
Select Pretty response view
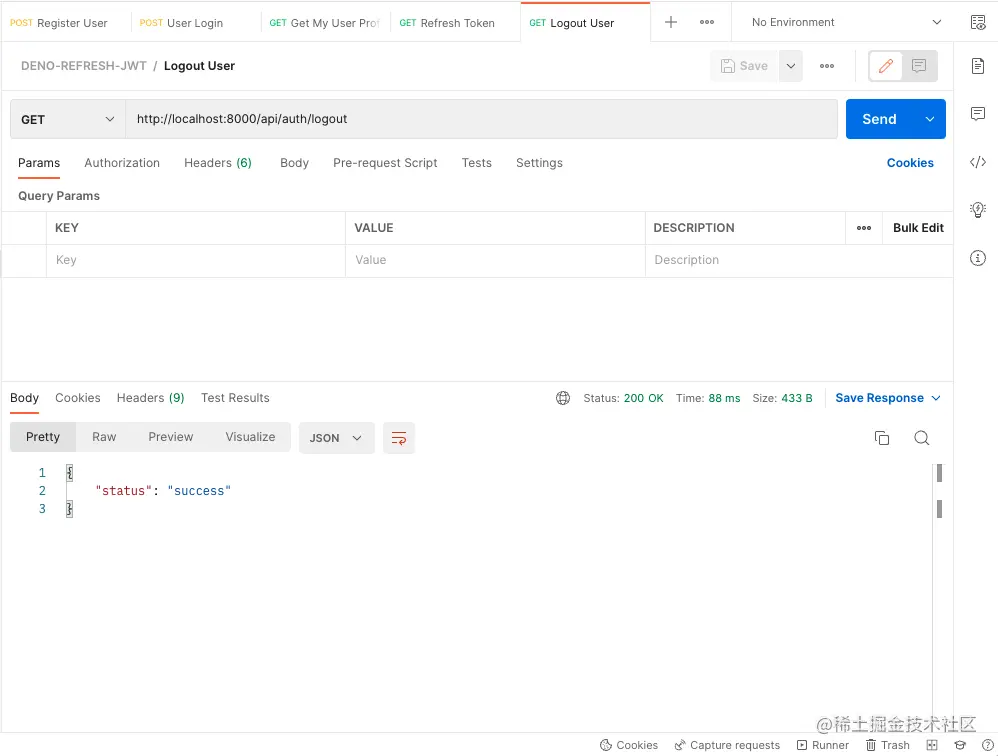(43, 437)
